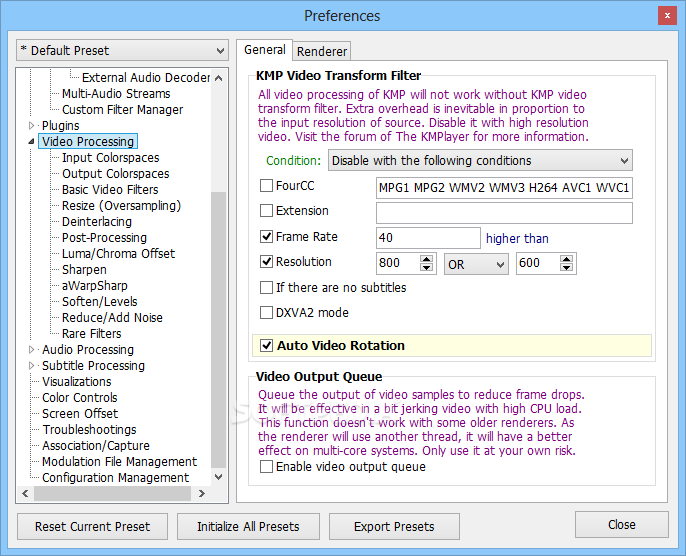This screenshot has width=686, height=556.
Task: Select the Video Processing tree item
Action: [88, 142]
